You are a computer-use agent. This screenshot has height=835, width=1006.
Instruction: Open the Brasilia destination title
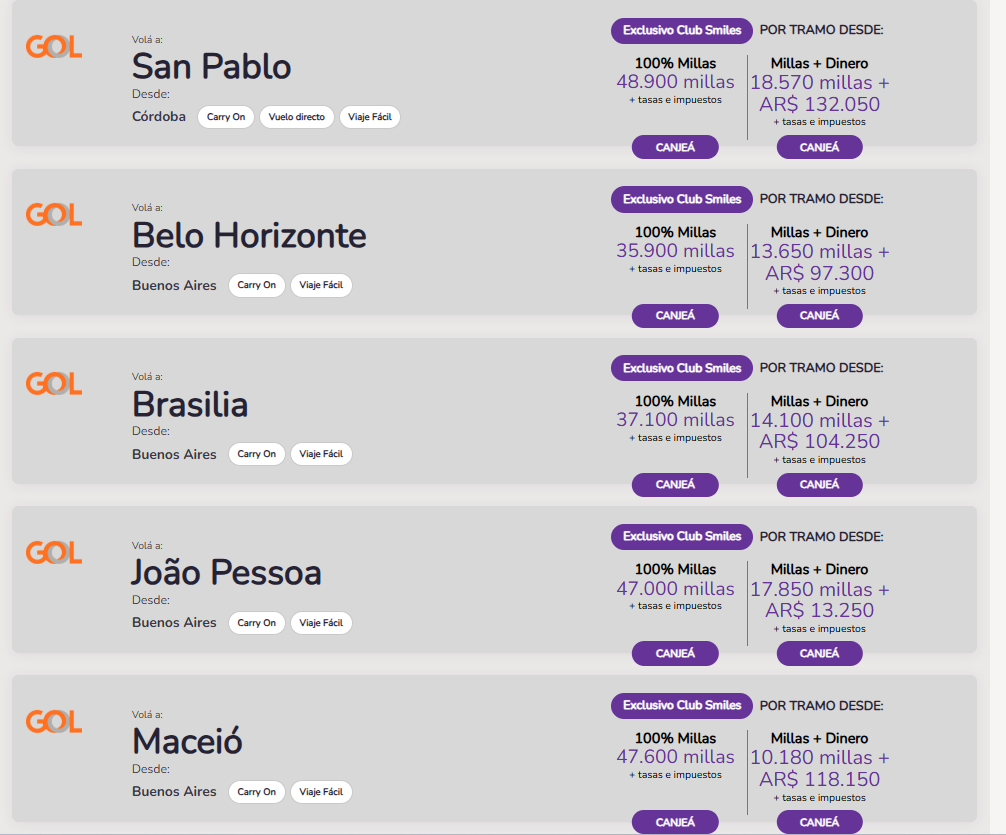pyautogui.click(x=190, y=404)
